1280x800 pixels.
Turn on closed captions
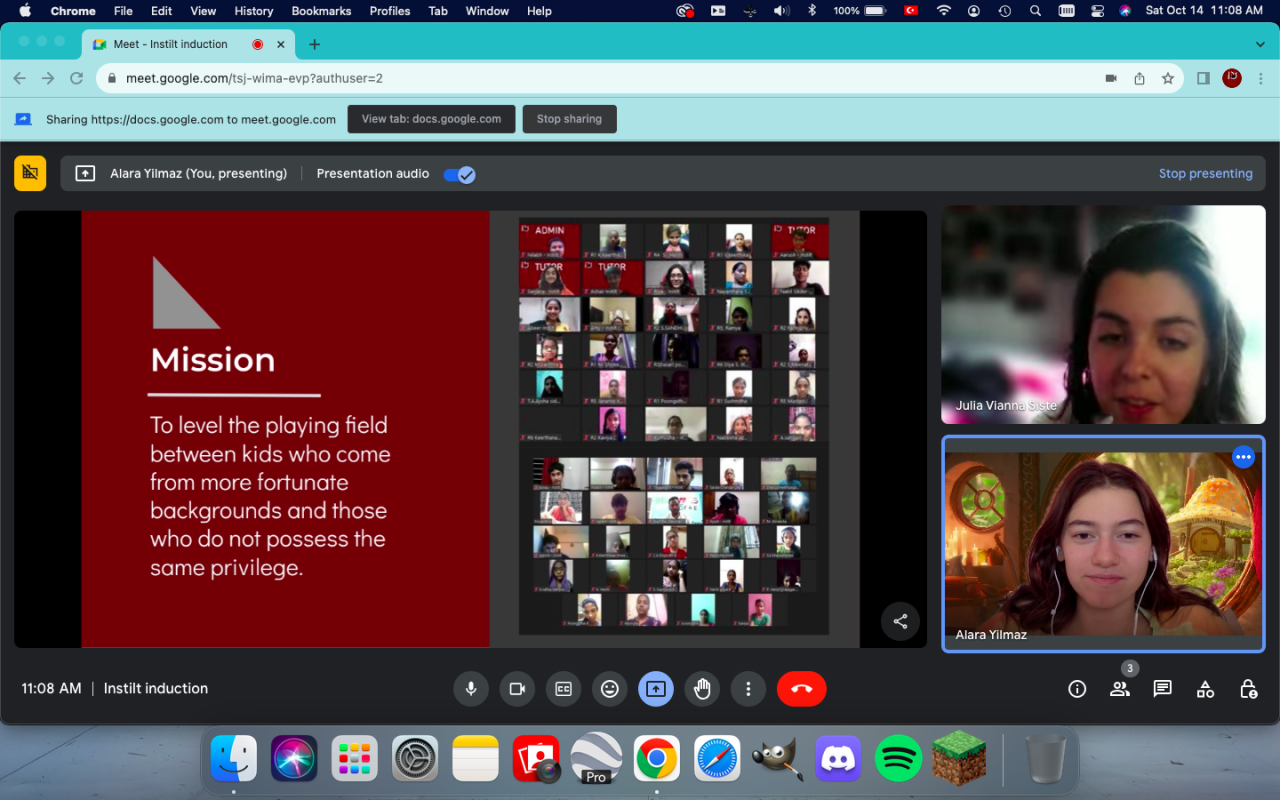pyautogui.click(x=563, y=689)
